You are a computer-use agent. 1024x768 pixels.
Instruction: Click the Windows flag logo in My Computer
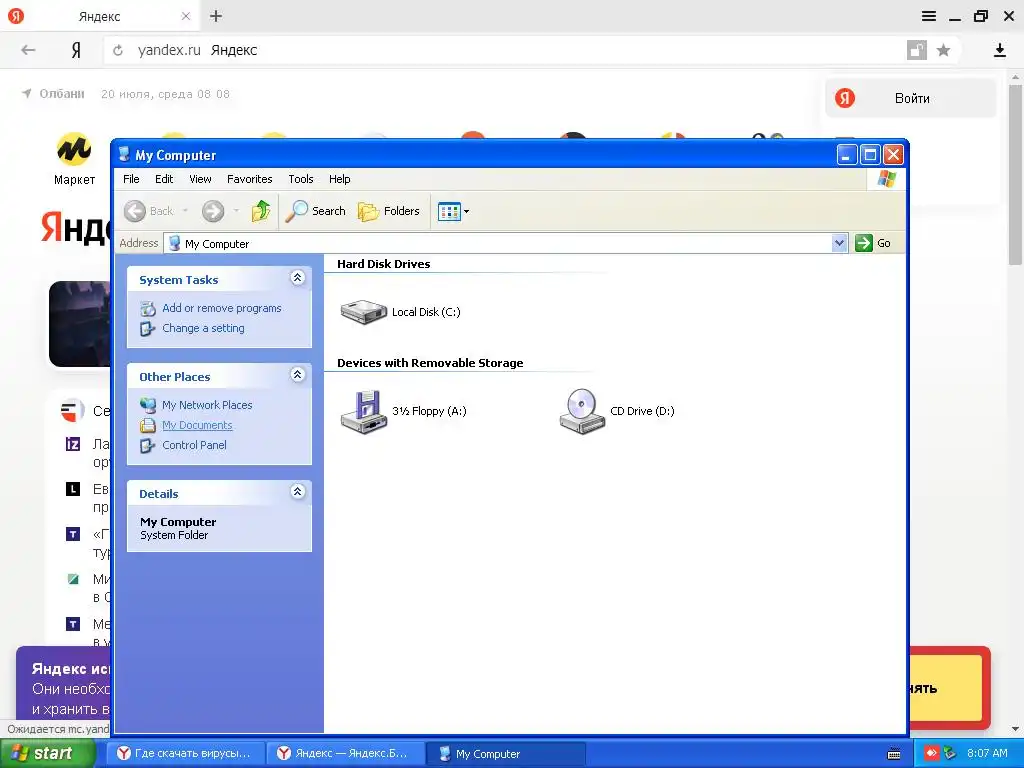tap(887, 179)
